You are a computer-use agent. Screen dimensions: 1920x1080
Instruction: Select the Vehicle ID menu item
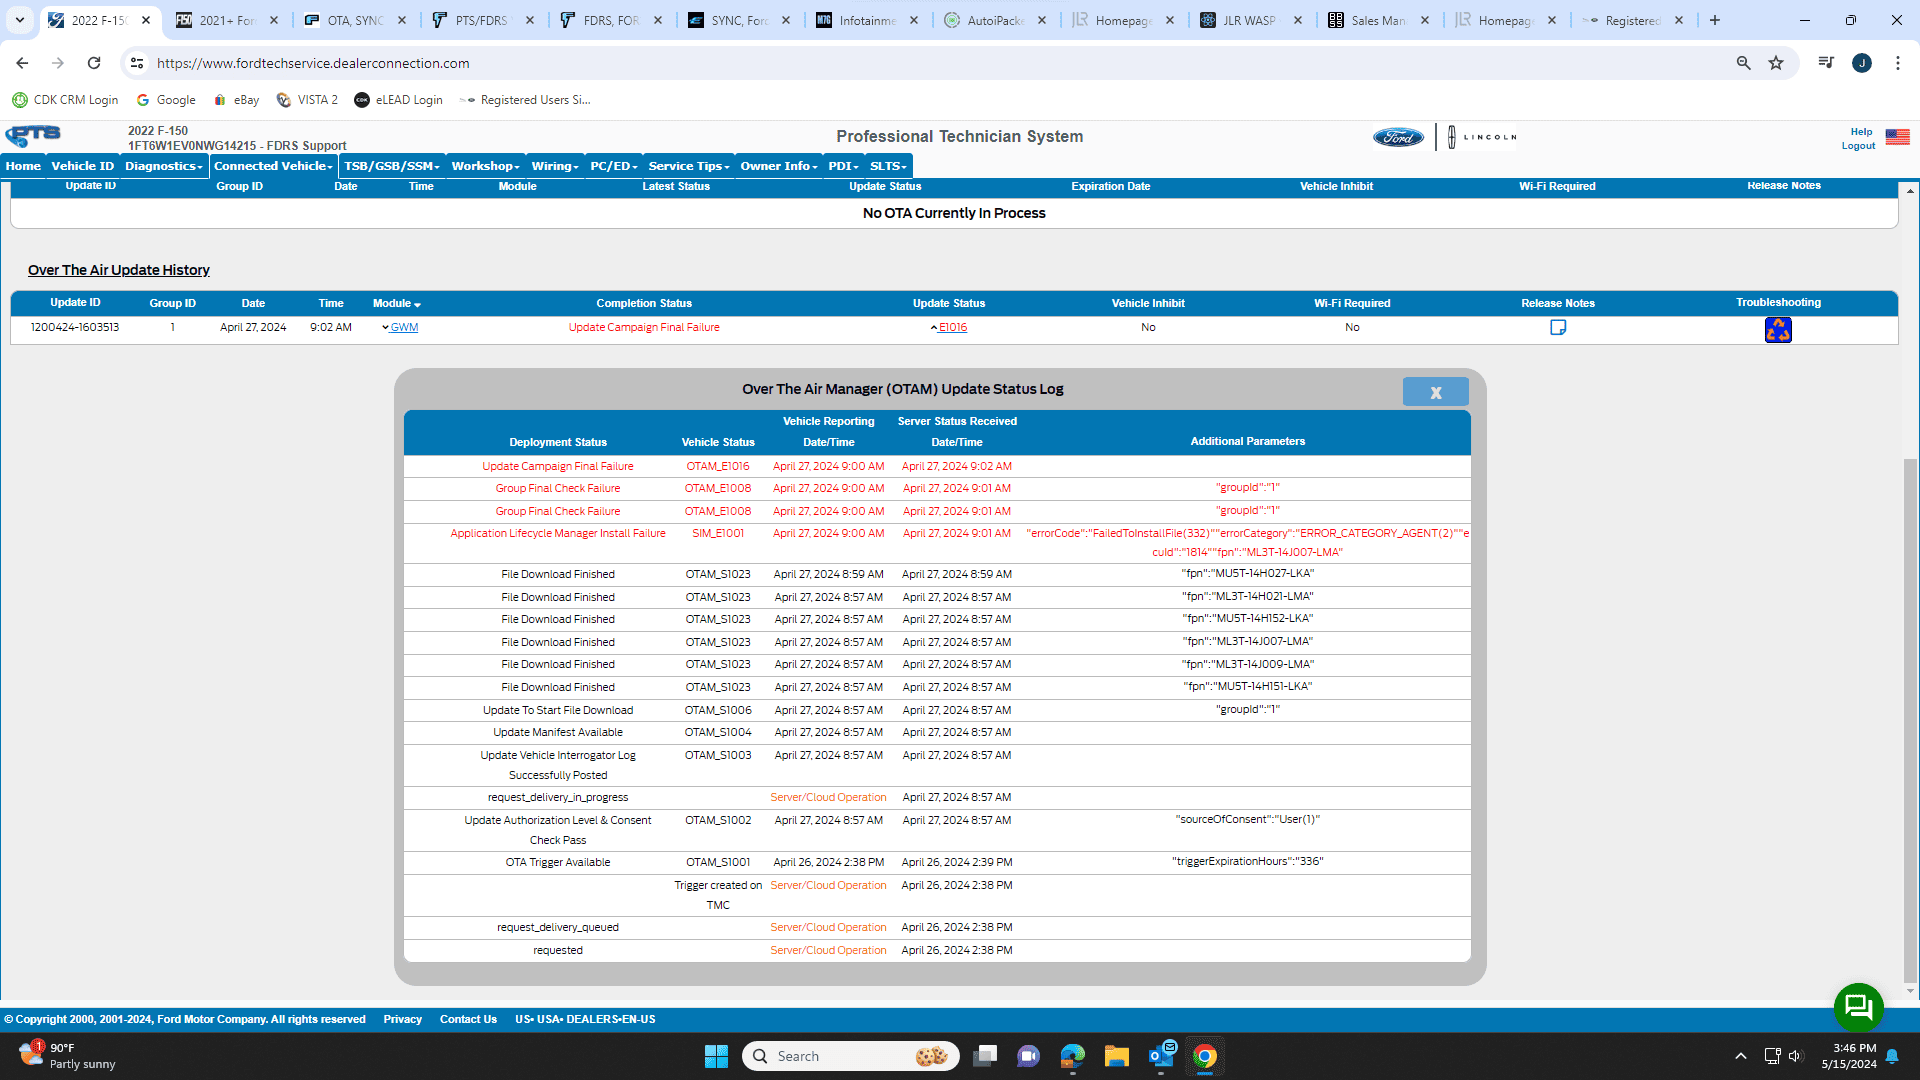(82, 166)
